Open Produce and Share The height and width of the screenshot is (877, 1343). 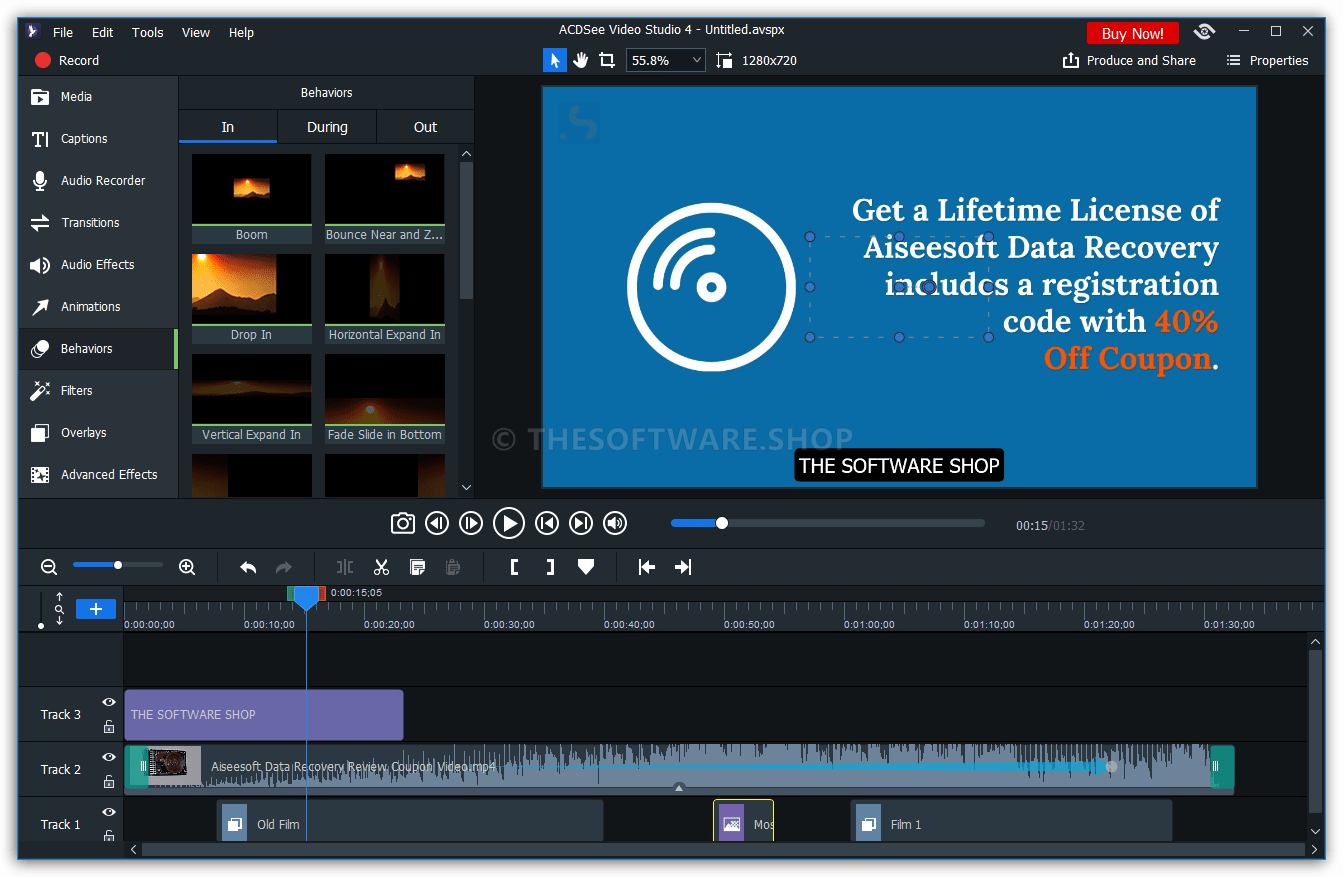click(1129, 60)
